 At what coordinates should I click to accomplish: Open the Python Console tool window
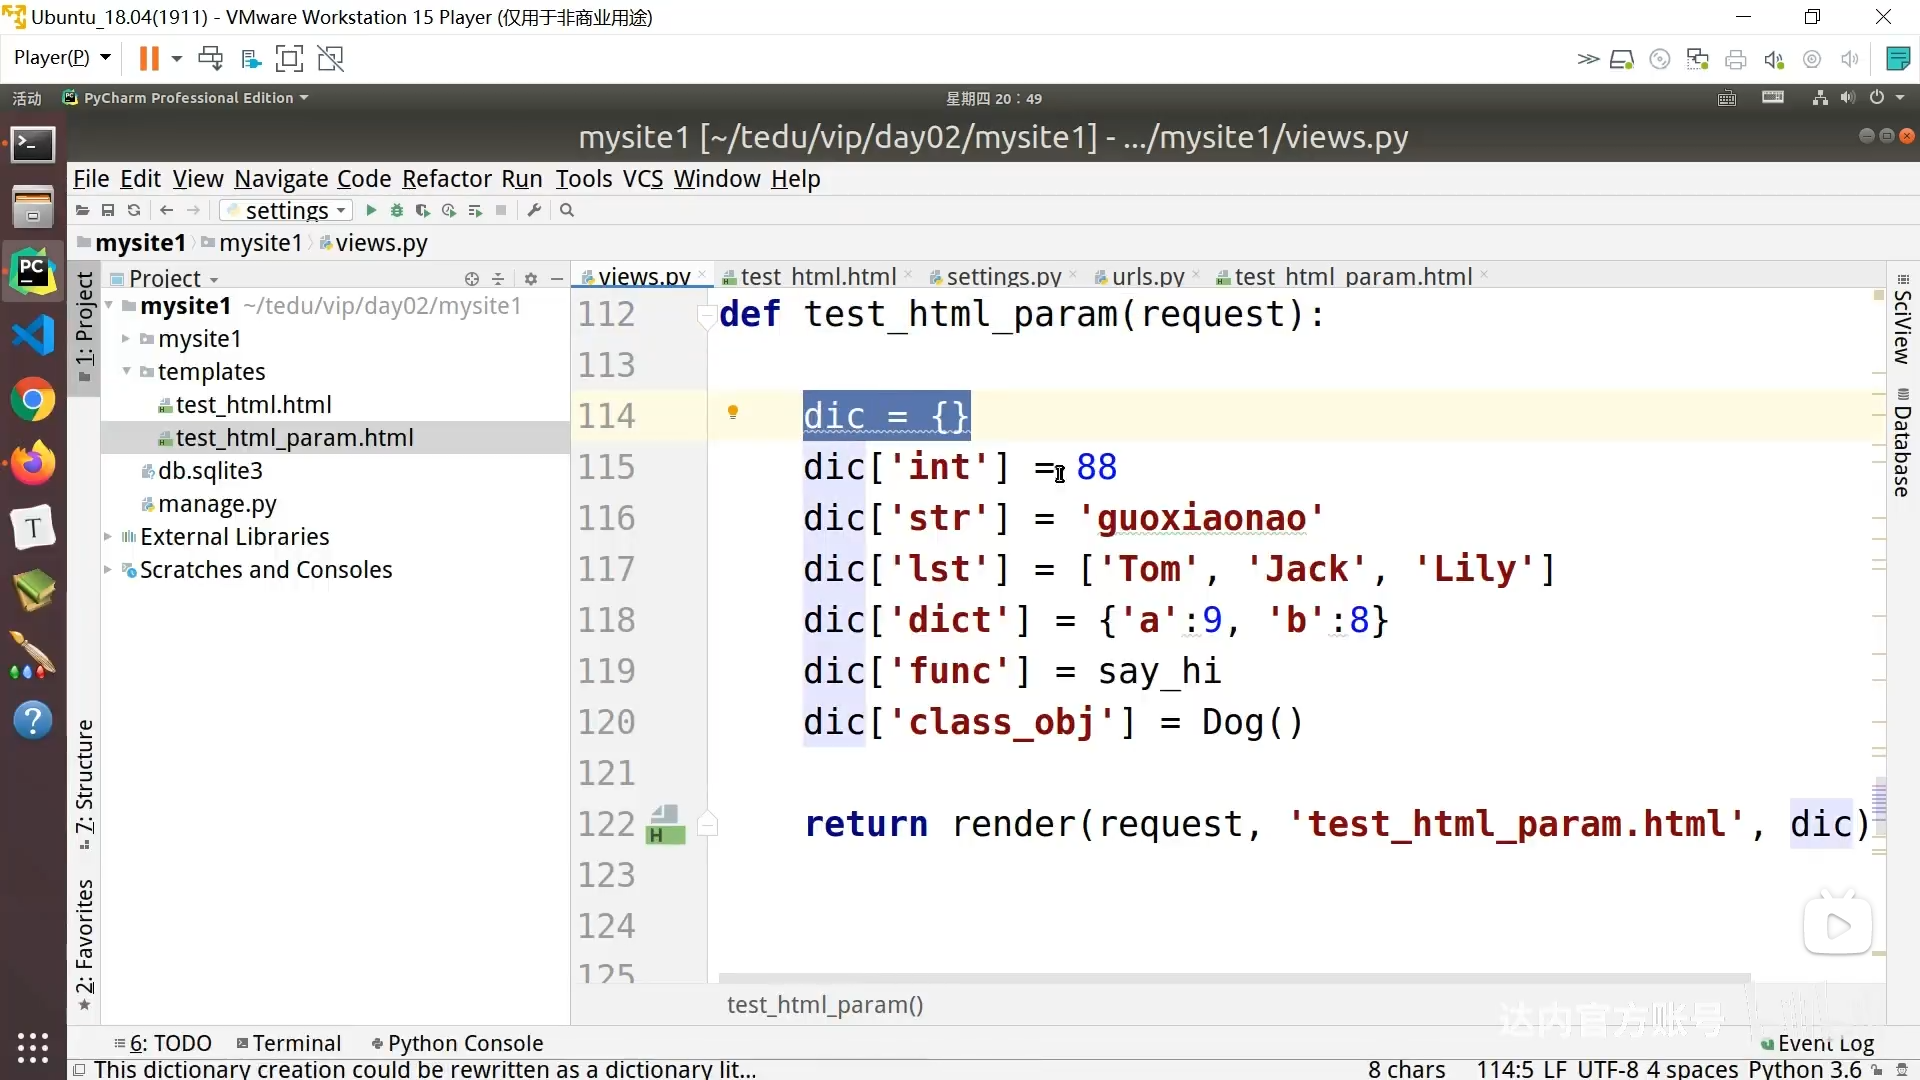457,1043
